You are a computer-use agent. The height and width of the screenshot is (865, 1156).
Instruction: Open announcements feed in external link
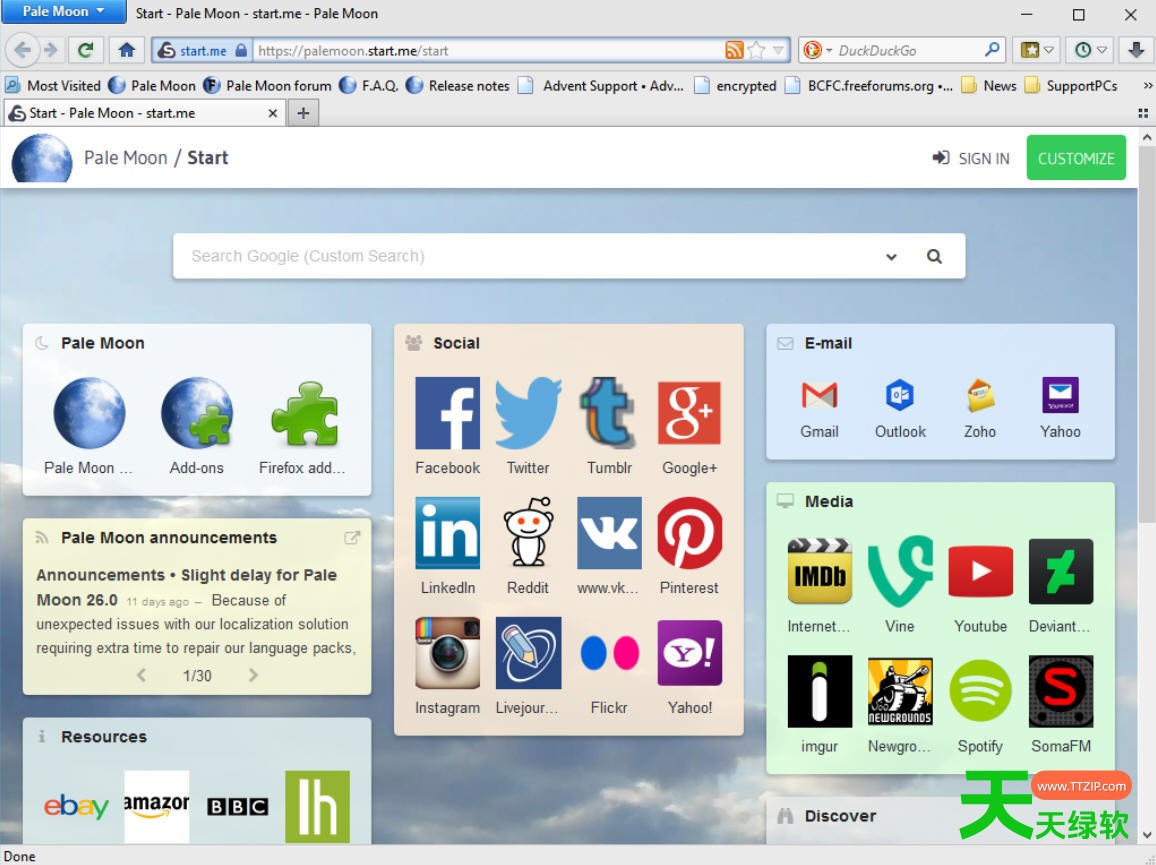(352, 538)
